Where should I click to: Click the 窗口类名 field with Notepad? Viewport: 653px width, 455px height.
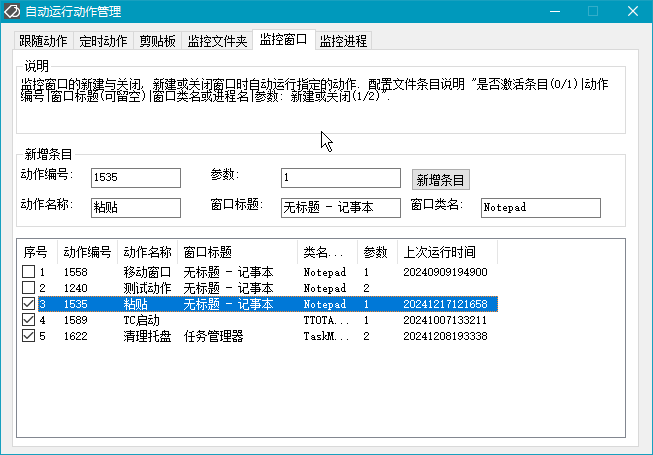pyautogui.click(x=541, y=208)
